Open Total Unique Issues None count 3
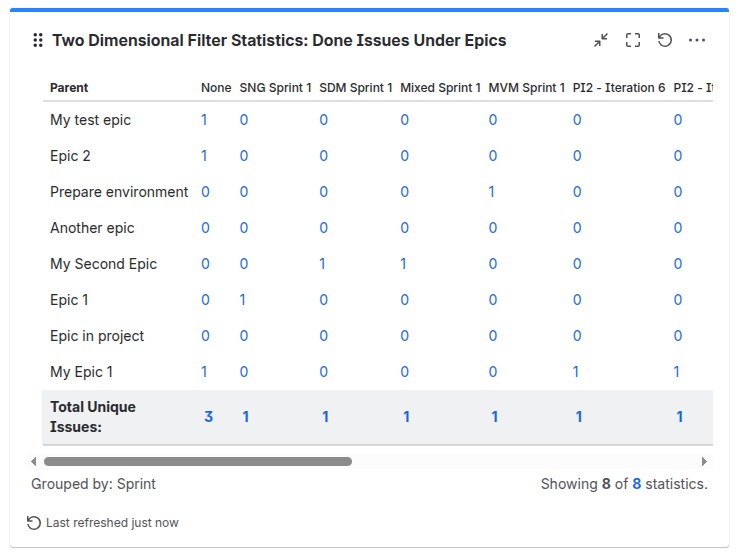Screen dimensions: 737x553 point(208,416)
